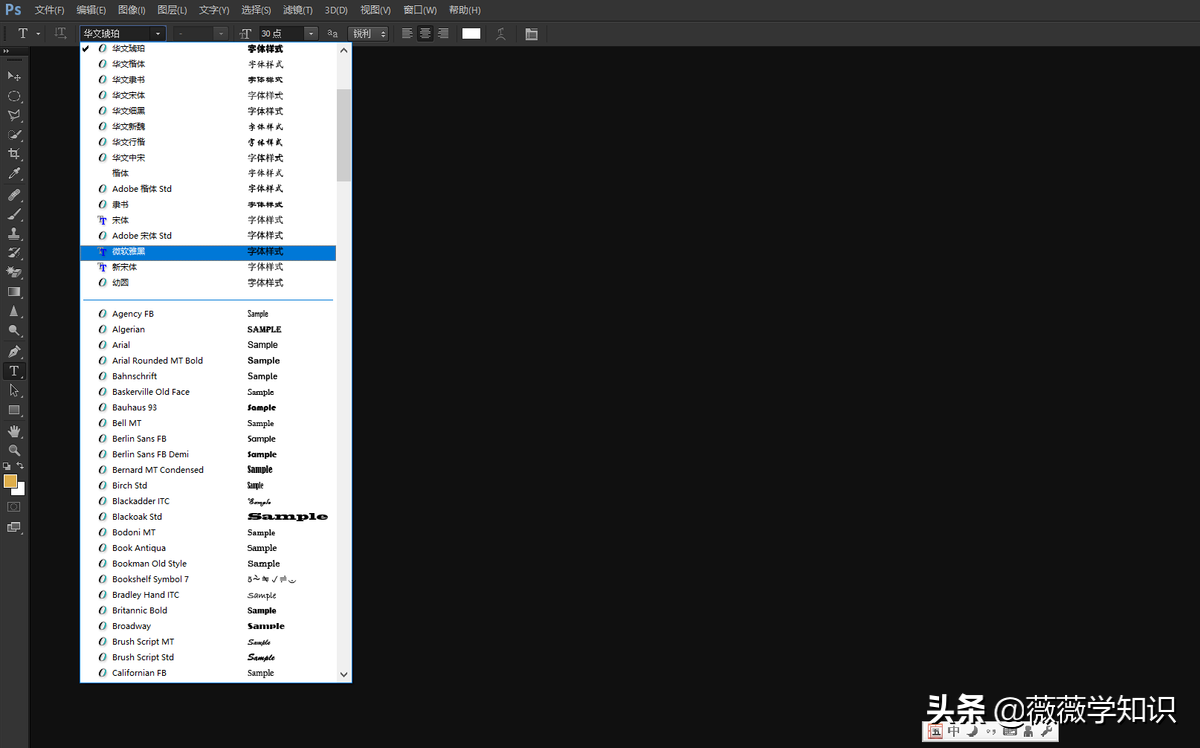Swap foreground and background colors
Viewport: 1200px width, 748px height.
tap(21, 466)
